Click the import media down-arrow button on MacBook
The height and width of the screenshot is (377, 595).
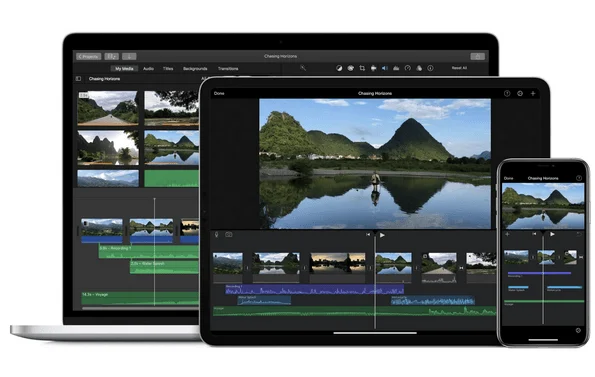point(129,57)
